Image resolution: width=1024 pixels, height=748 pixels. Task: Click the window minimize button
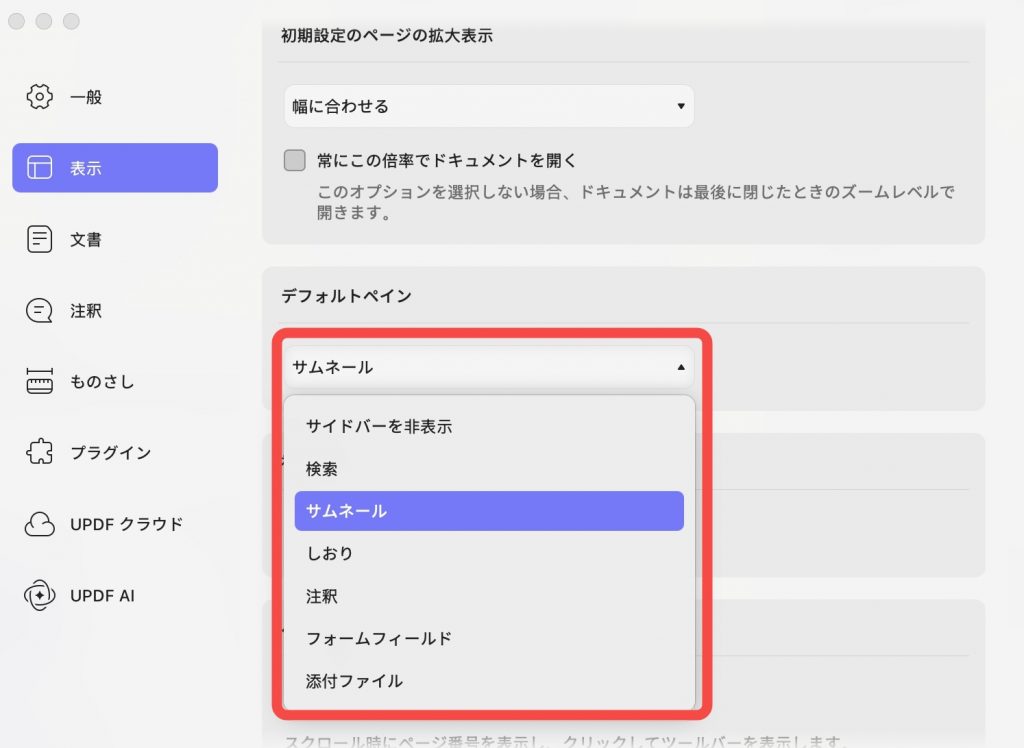coord(44,21)
